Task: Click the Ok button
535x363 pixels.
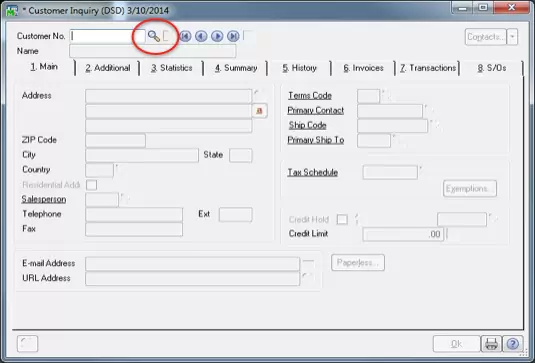Action: pos(457,344)
